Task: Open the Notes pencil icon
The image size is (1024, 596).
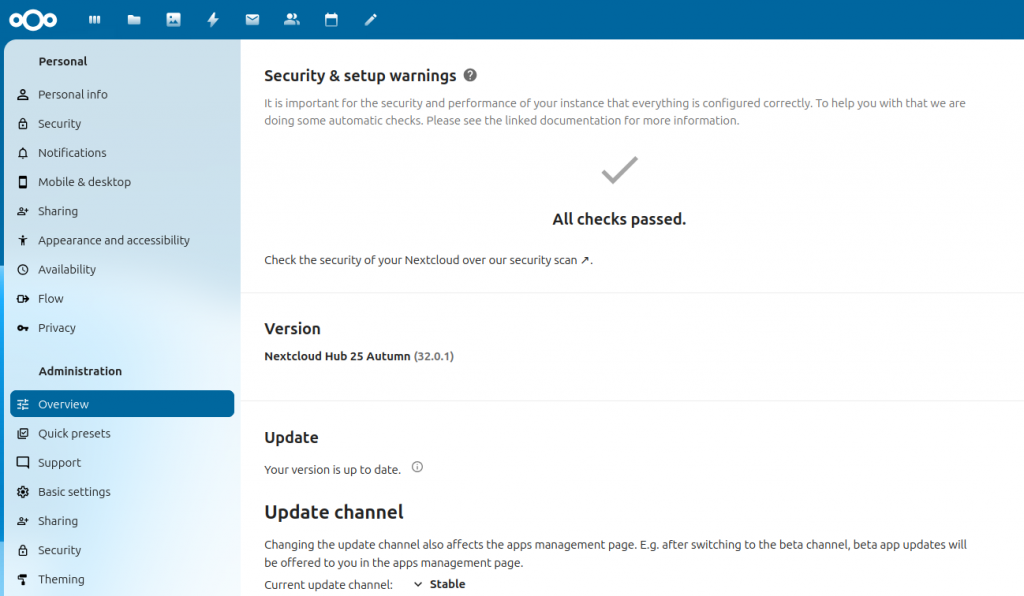Action: pos(370,18)
